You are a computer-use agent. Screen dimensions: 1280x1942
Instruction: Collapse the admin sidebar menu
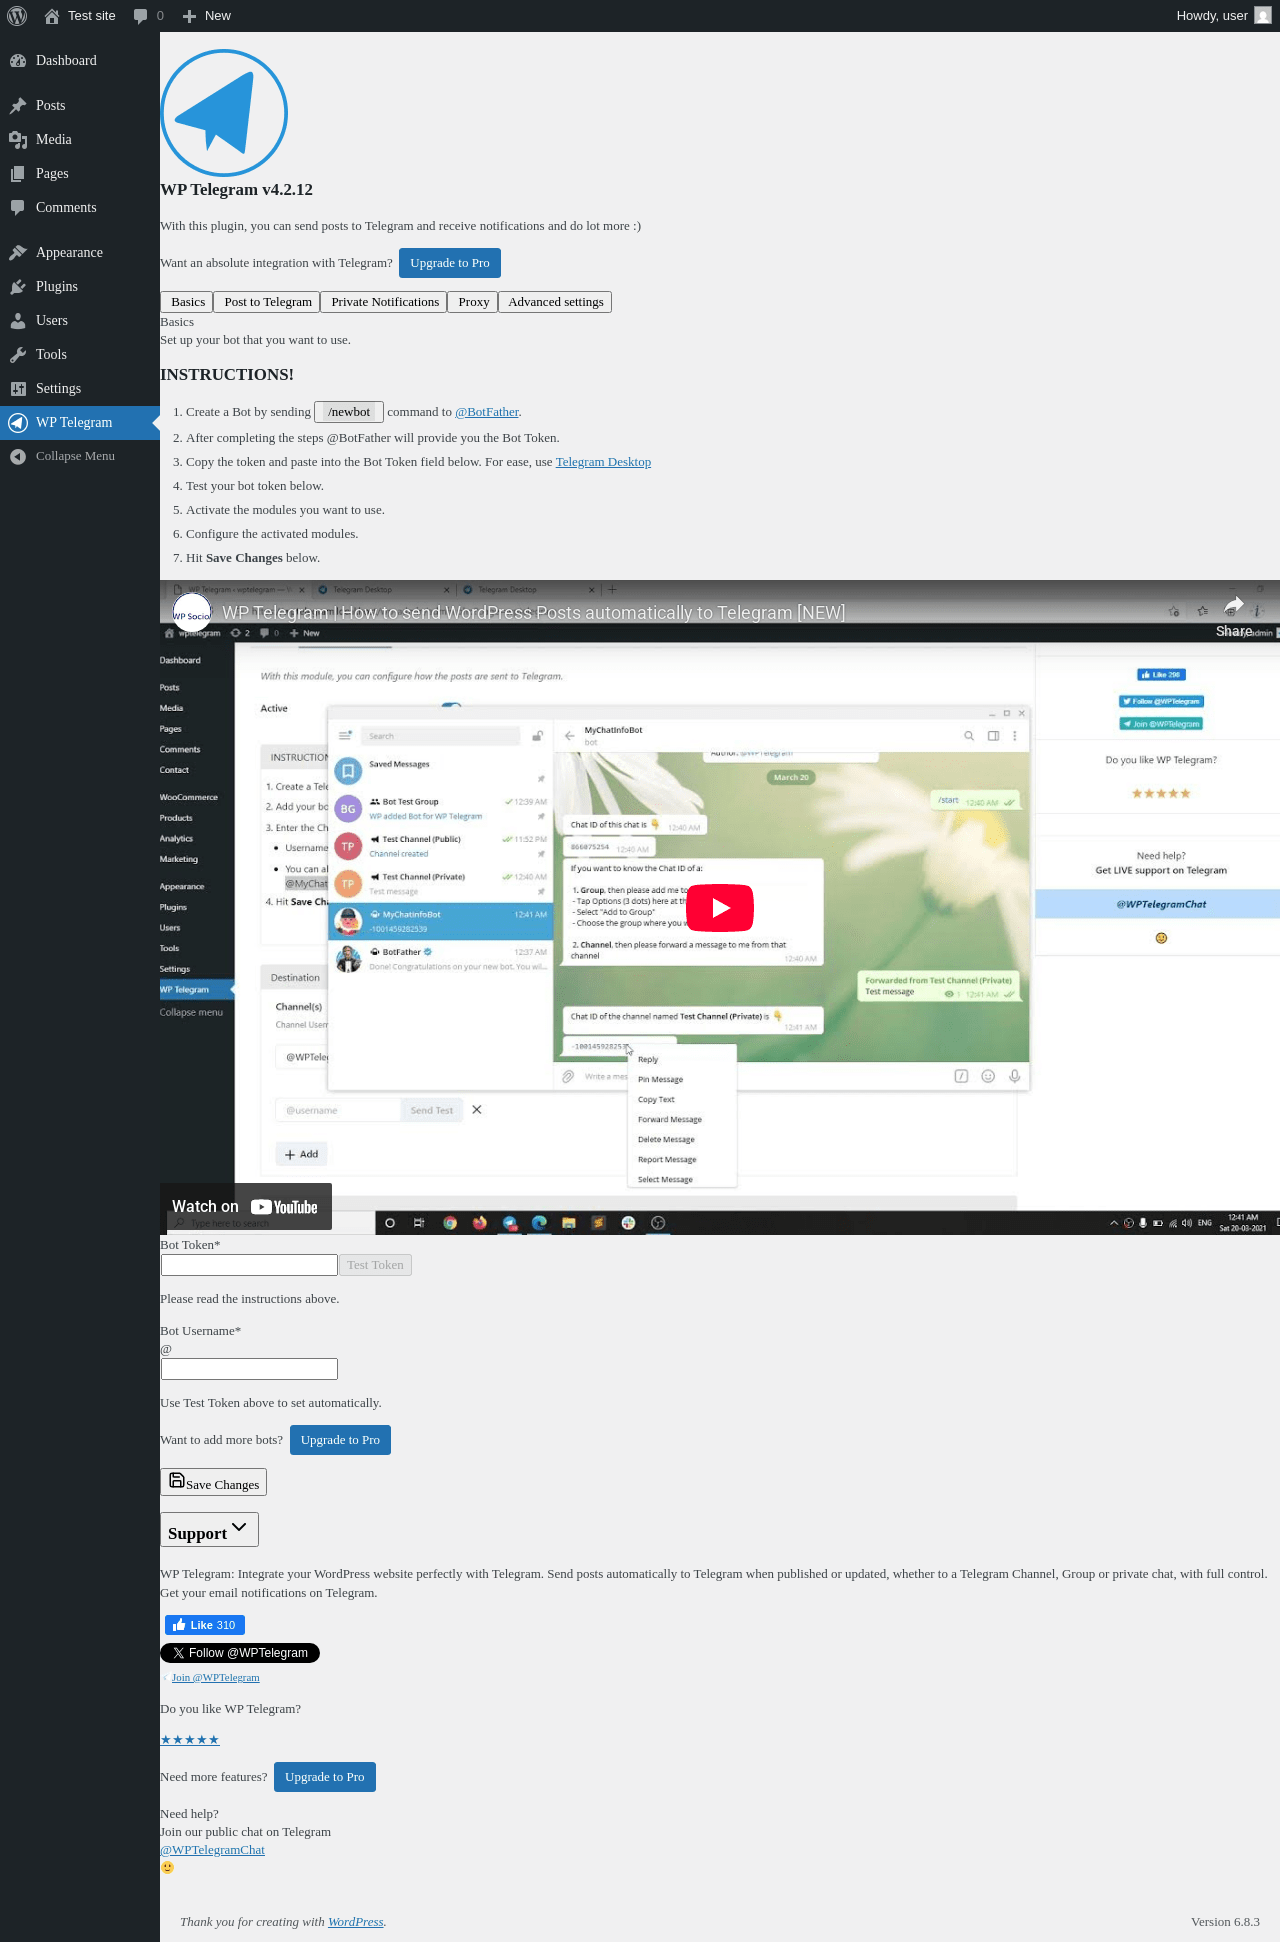tap(80, 456)
